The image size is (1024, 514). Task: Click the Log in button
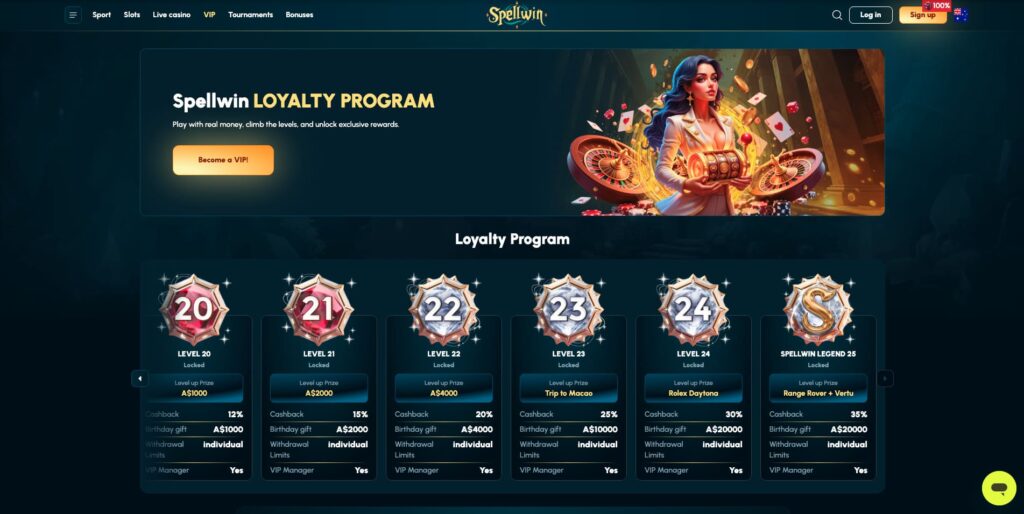871,15
